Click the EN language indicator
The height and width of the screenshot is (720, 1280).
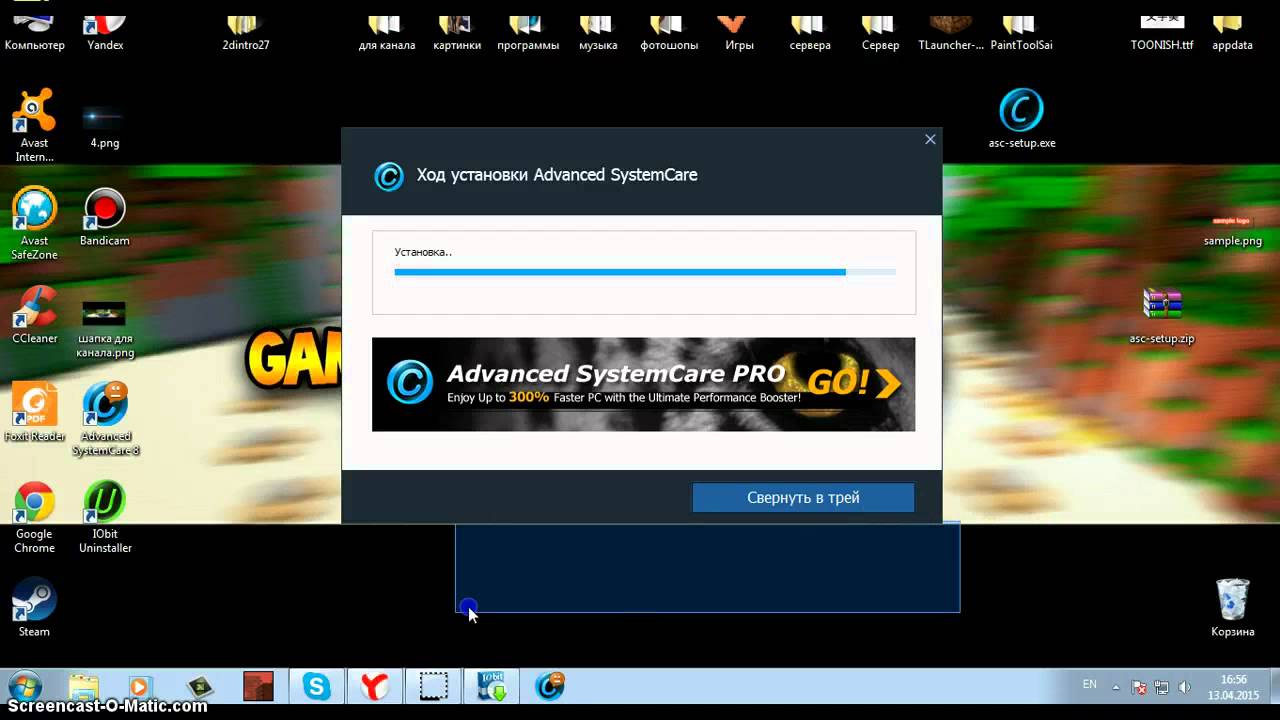tap(1090, 685)
